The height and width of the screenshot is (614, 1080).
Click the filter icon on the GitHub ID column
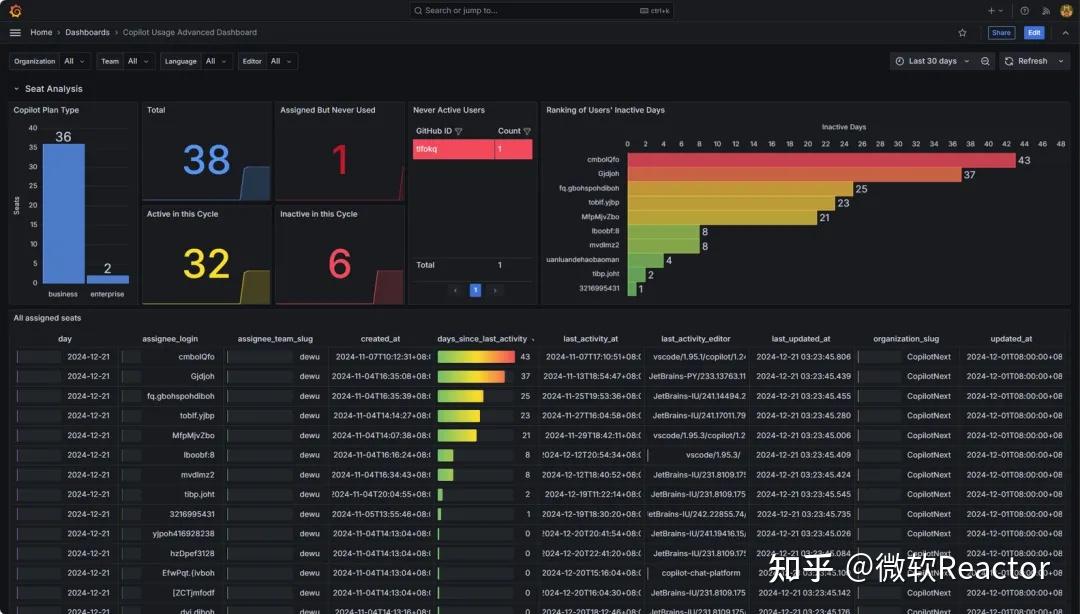point(458,131)
